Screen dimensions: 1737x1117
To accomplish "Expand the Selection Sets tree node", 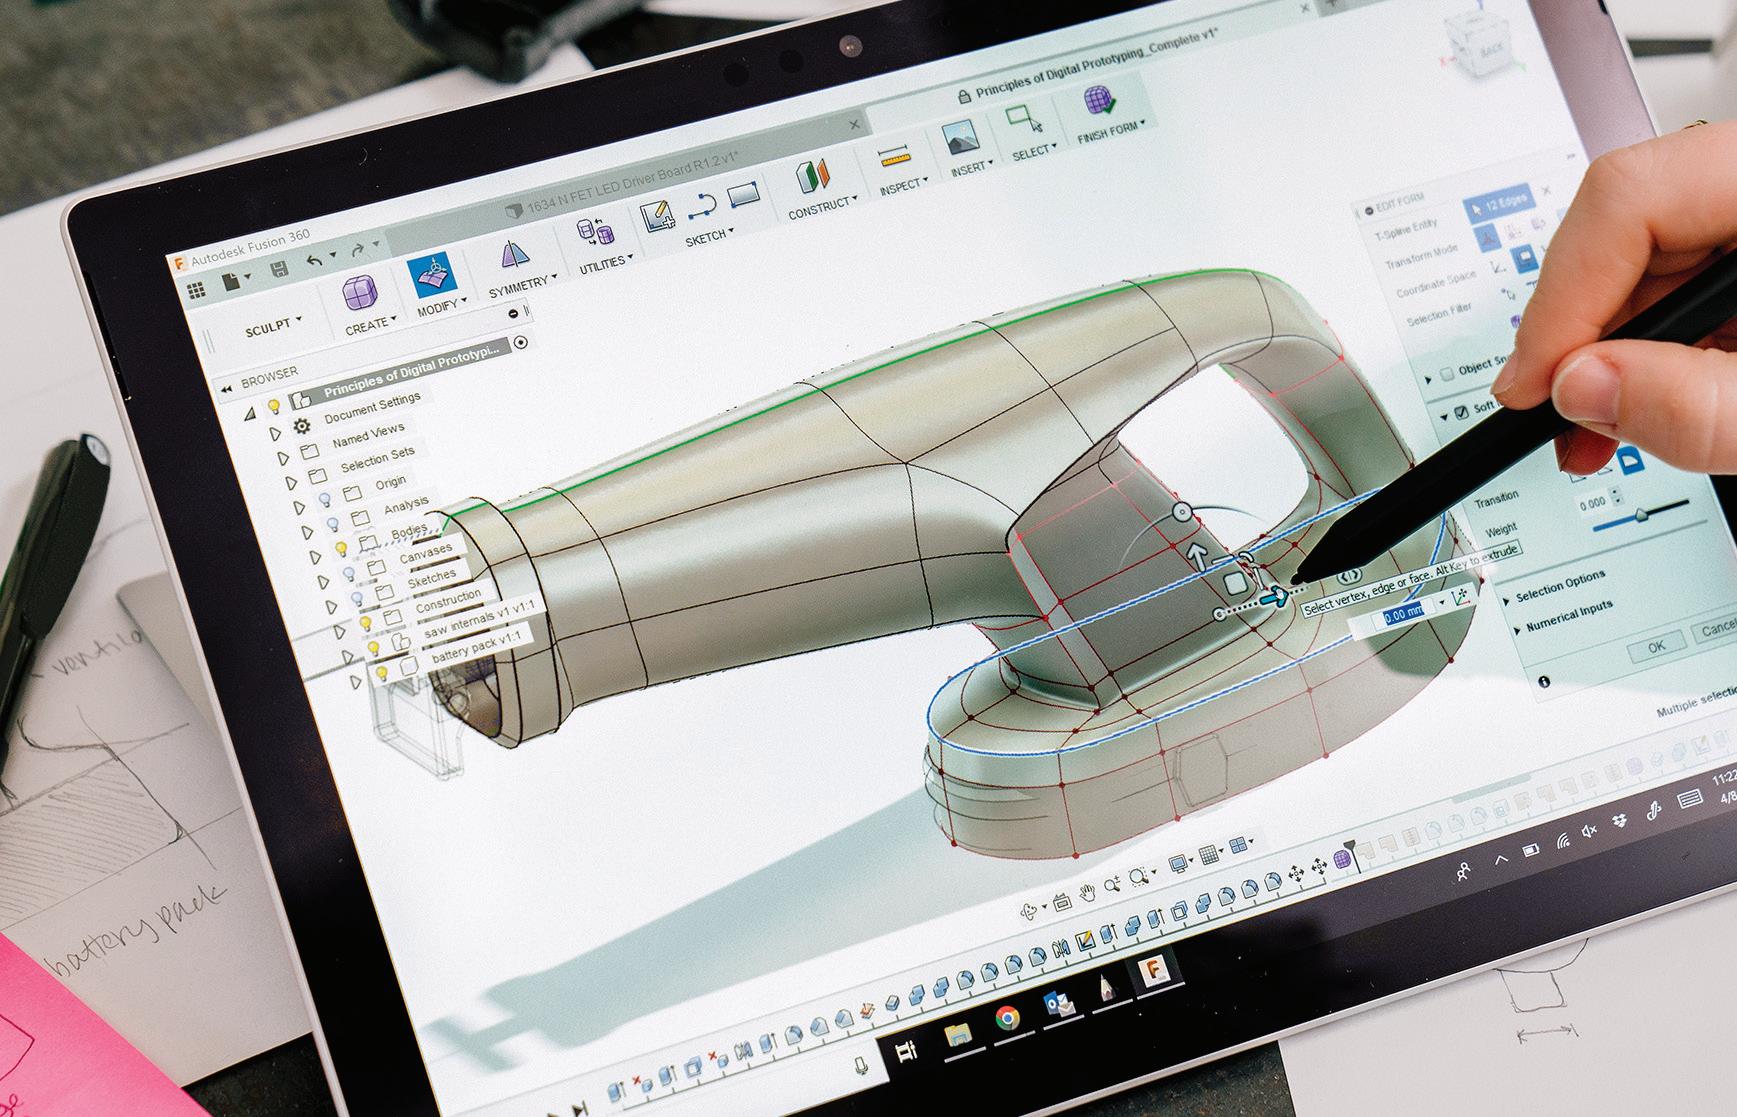I will (x=292, y=483).
